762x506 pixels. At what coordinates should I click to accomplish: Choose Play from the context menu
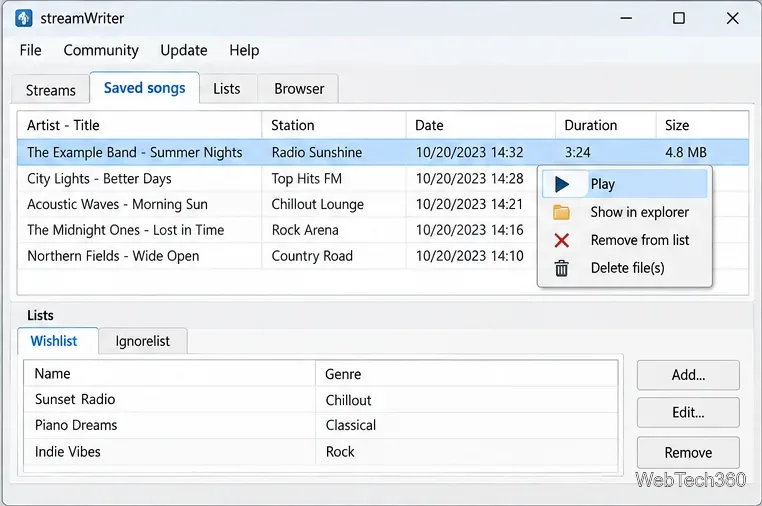[624, 184]
